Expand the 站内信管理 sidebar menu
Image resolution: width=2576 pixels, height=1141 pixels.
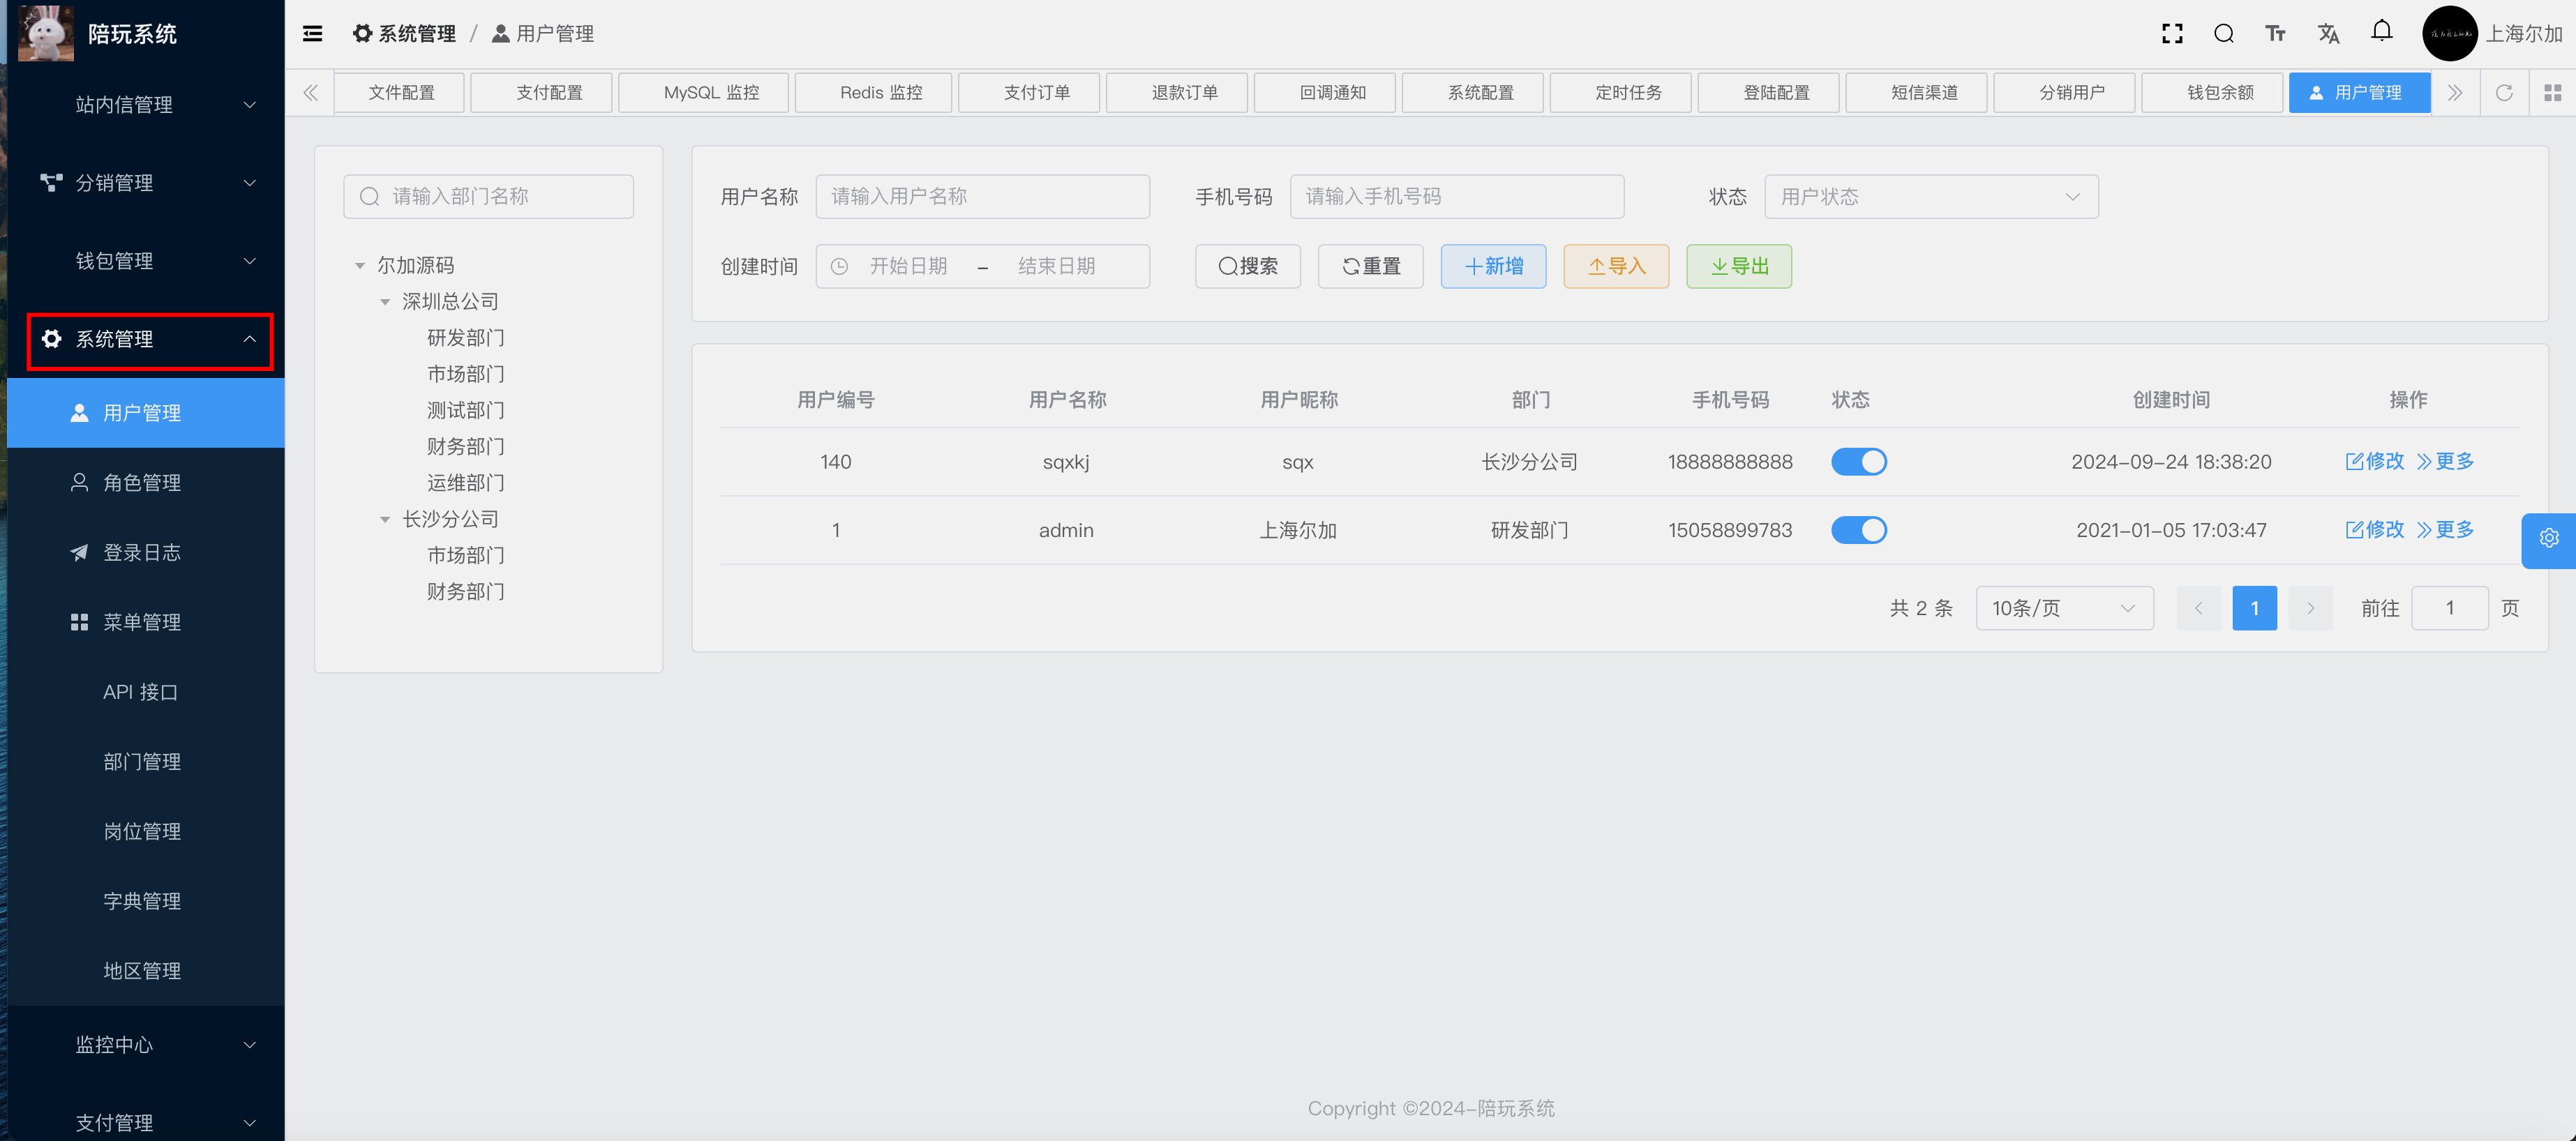146,105
